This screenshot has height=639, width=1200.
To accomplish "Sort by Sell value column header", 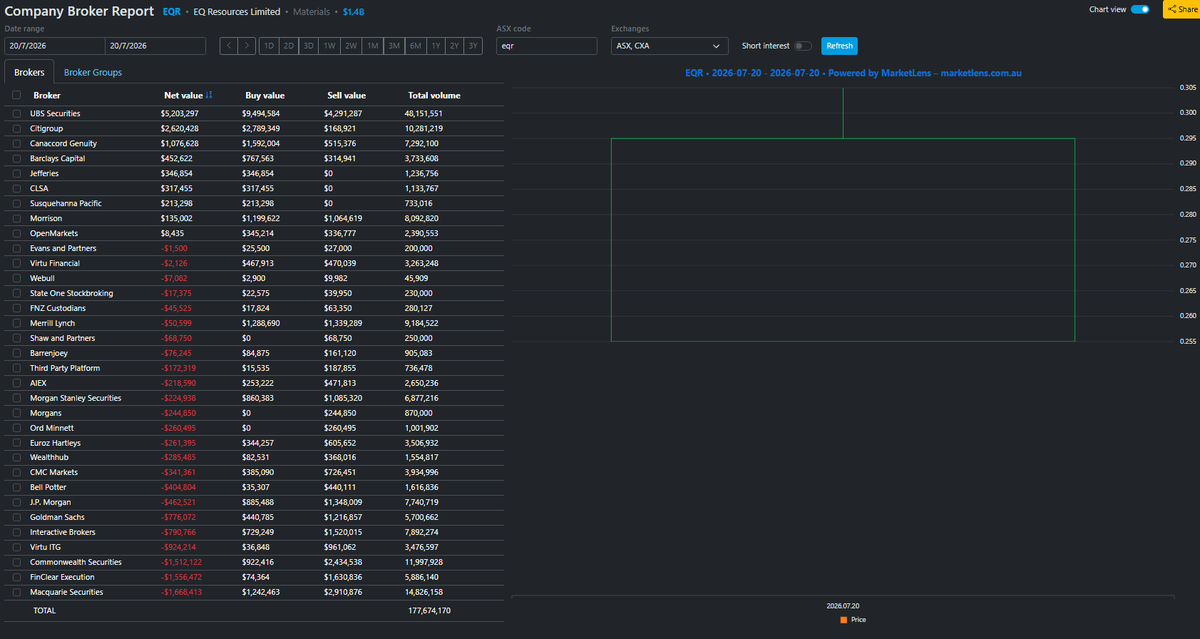I will 347,96.
